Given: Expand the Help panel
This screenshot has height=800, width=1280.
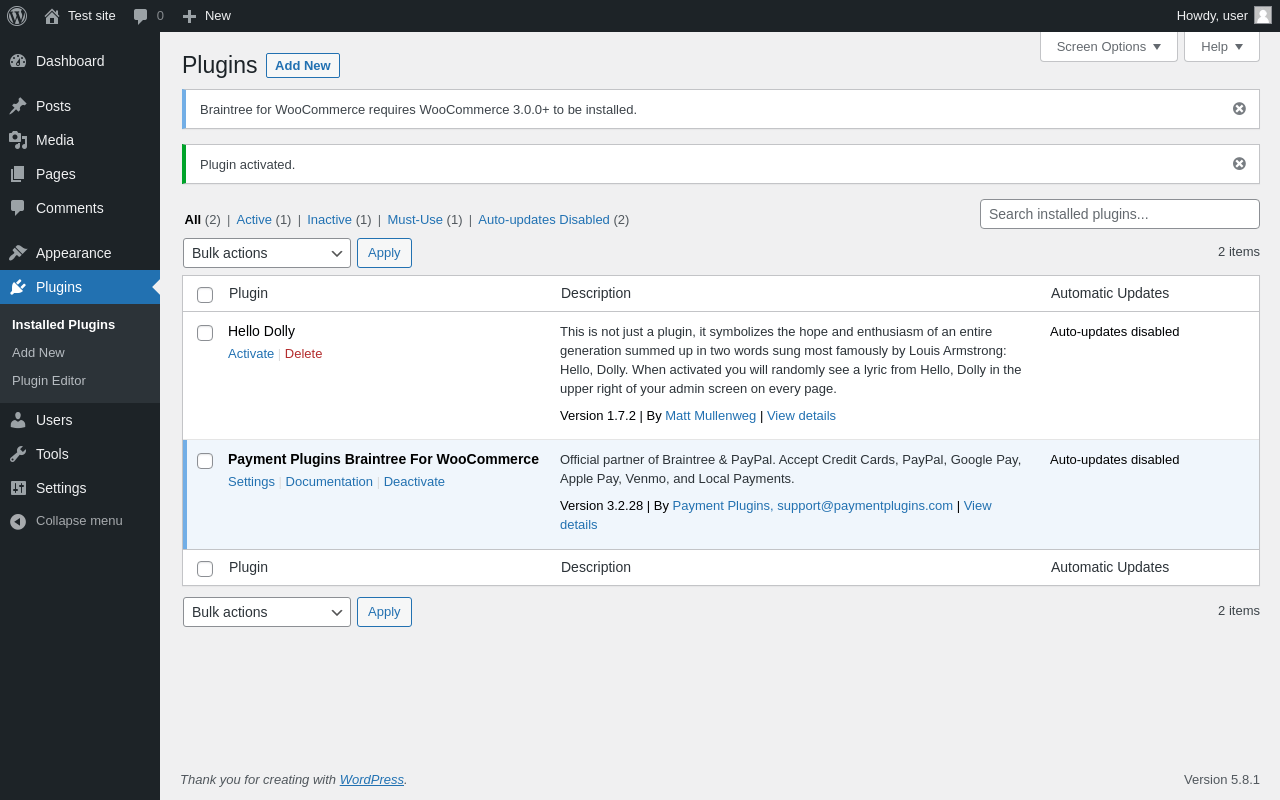Looking at the screenshot, I should point(1221,46).
